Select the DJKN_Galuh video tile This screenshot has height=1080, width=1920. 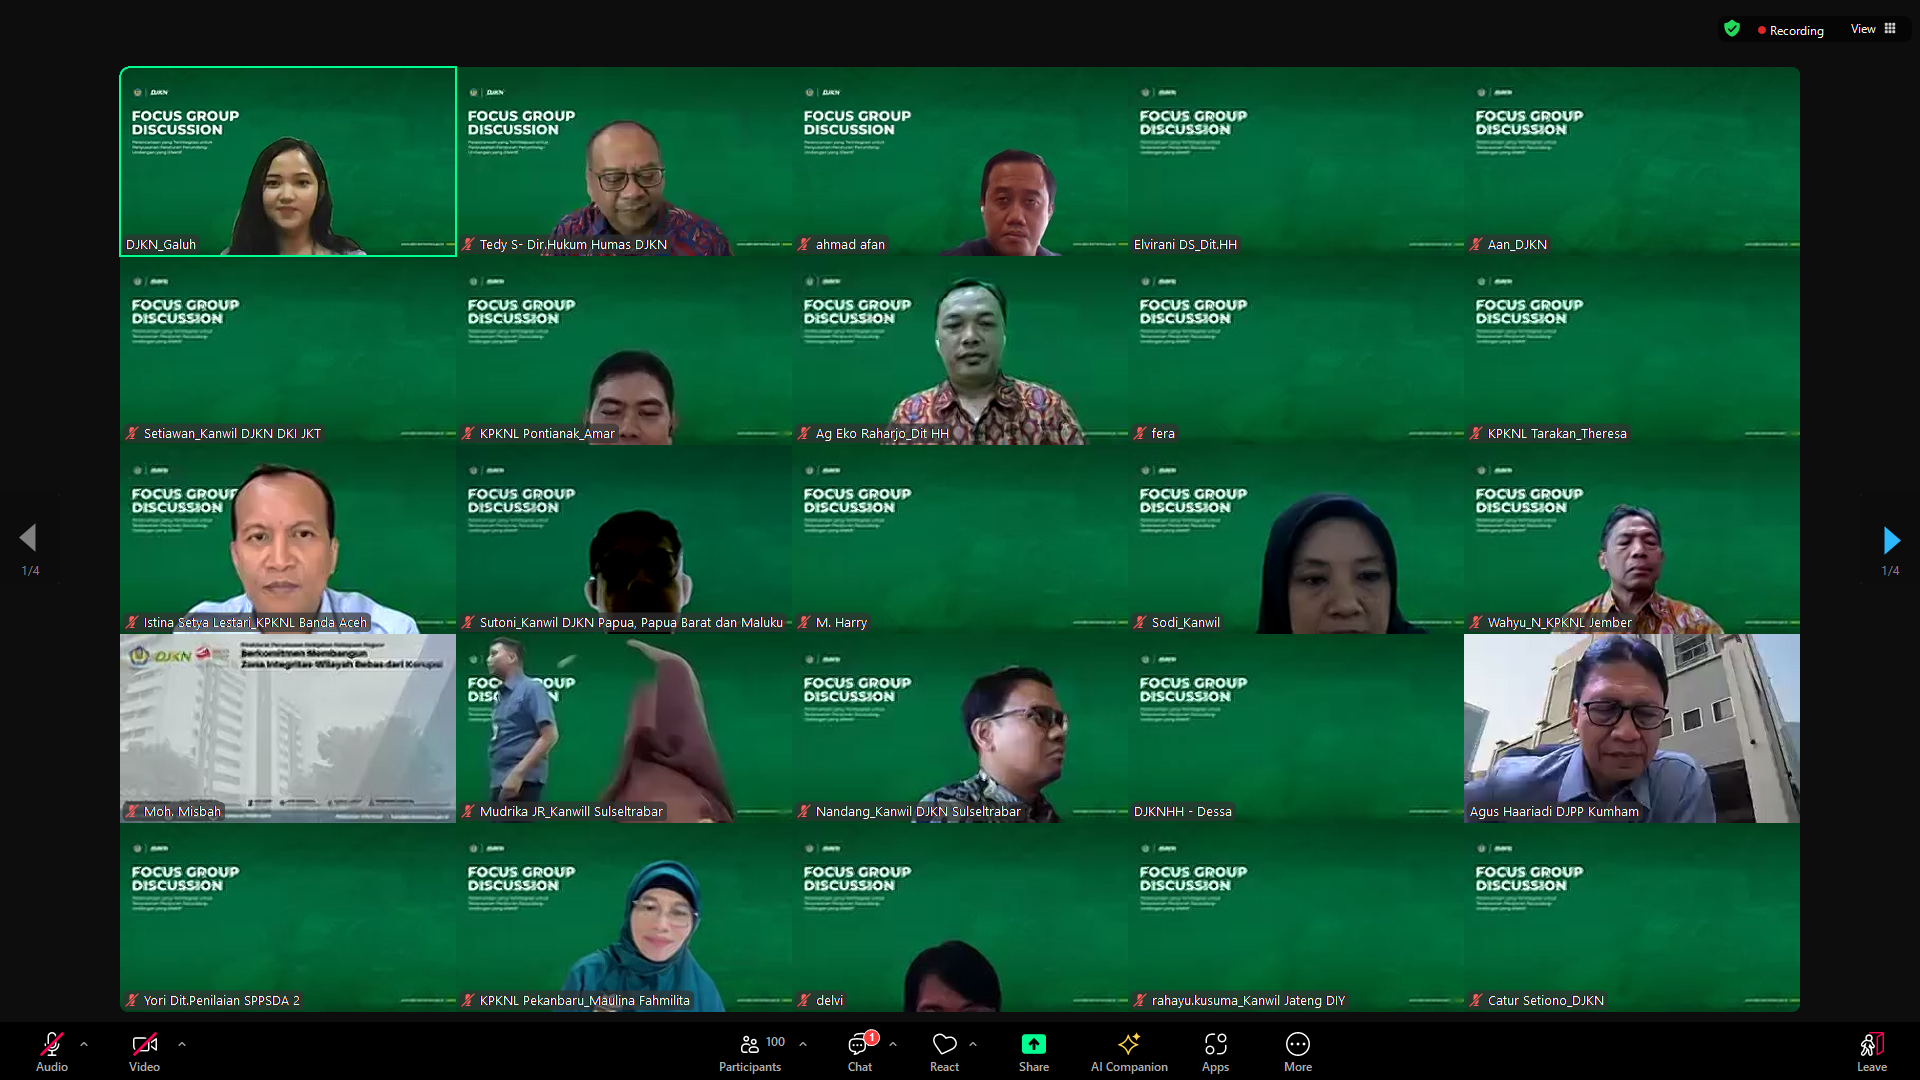288,162
